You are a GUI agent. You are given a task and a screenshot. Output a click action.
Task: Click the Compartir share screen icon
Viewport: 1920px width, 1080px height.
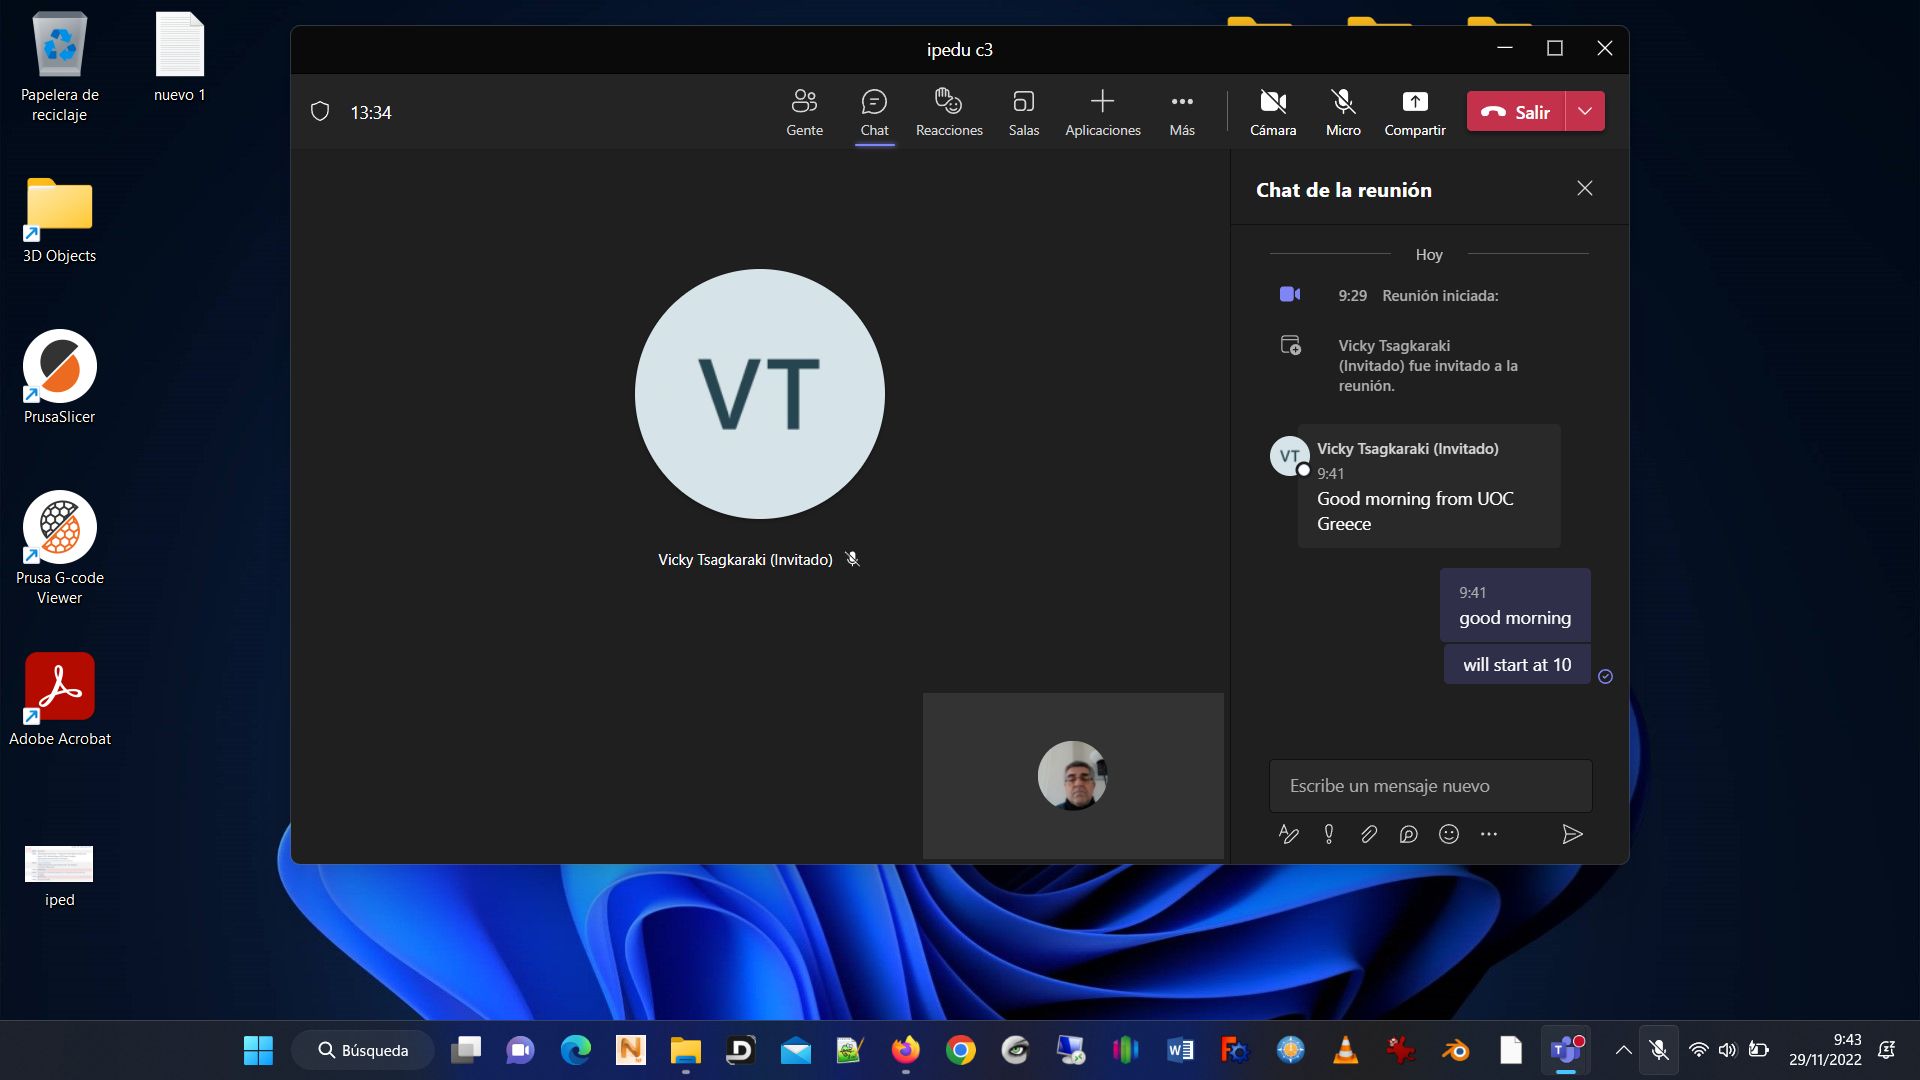[1414, 102]
